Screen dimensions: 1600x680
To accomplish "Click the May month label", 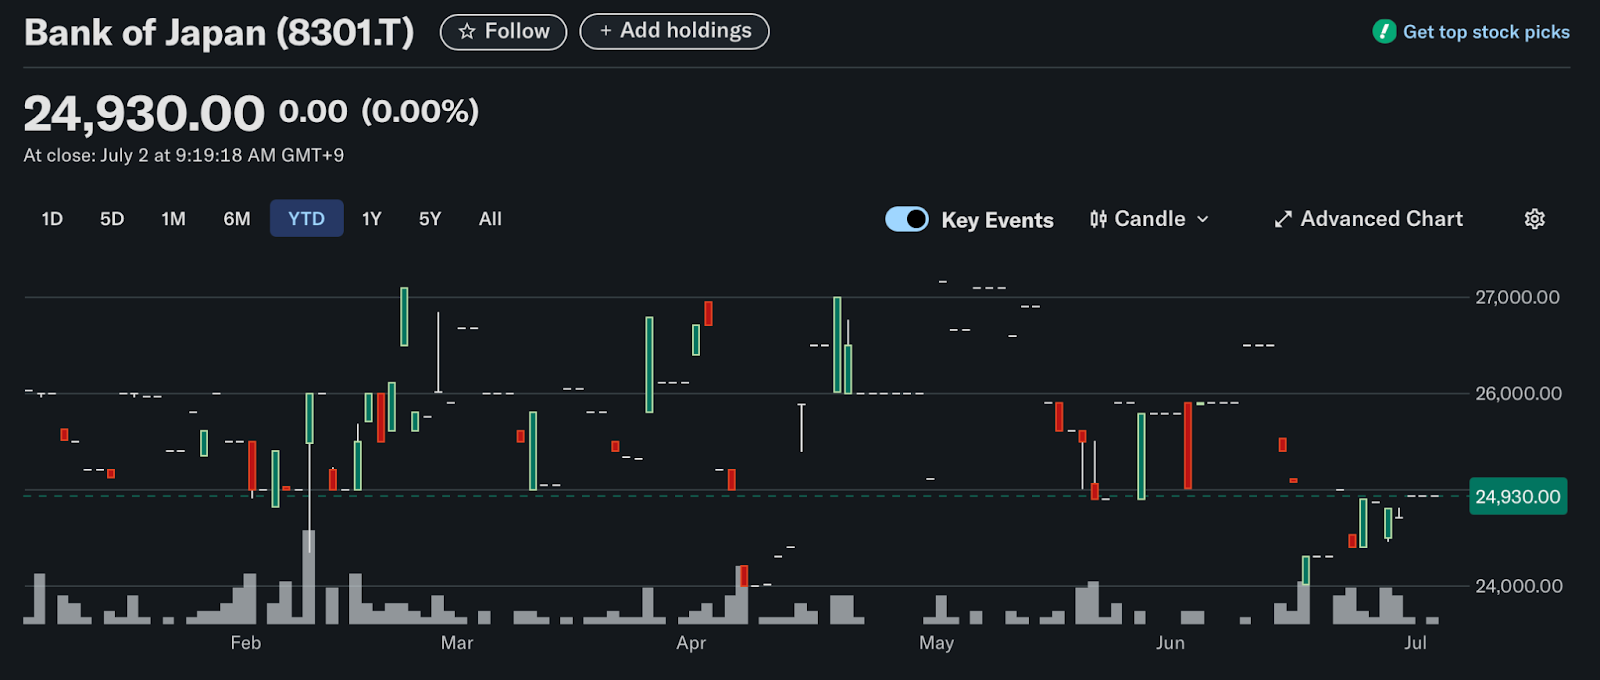I will 936,643.
